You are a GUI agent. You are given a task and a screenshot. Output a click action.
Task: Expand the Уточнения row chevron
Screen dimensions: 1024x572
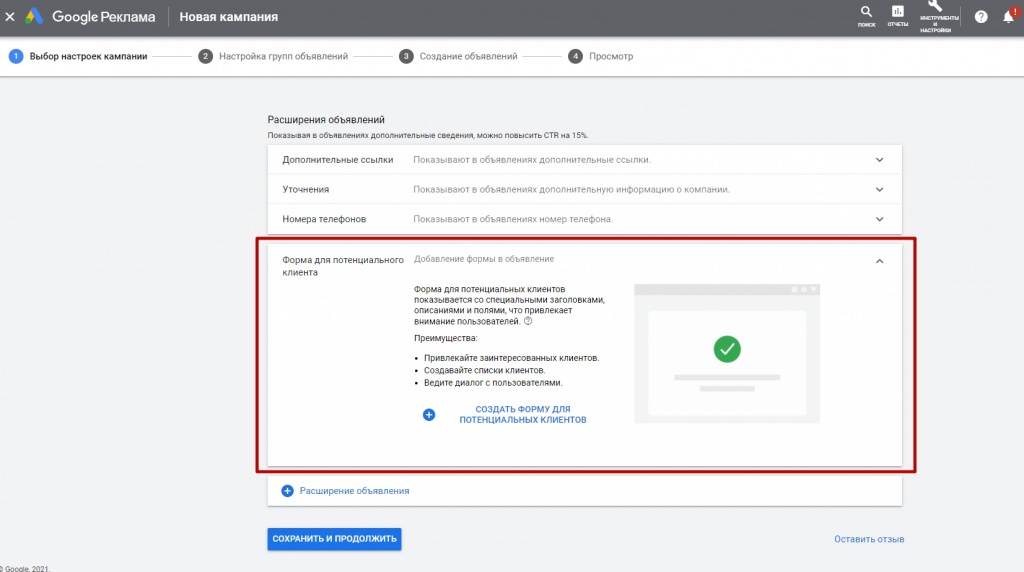click(880, 189)
